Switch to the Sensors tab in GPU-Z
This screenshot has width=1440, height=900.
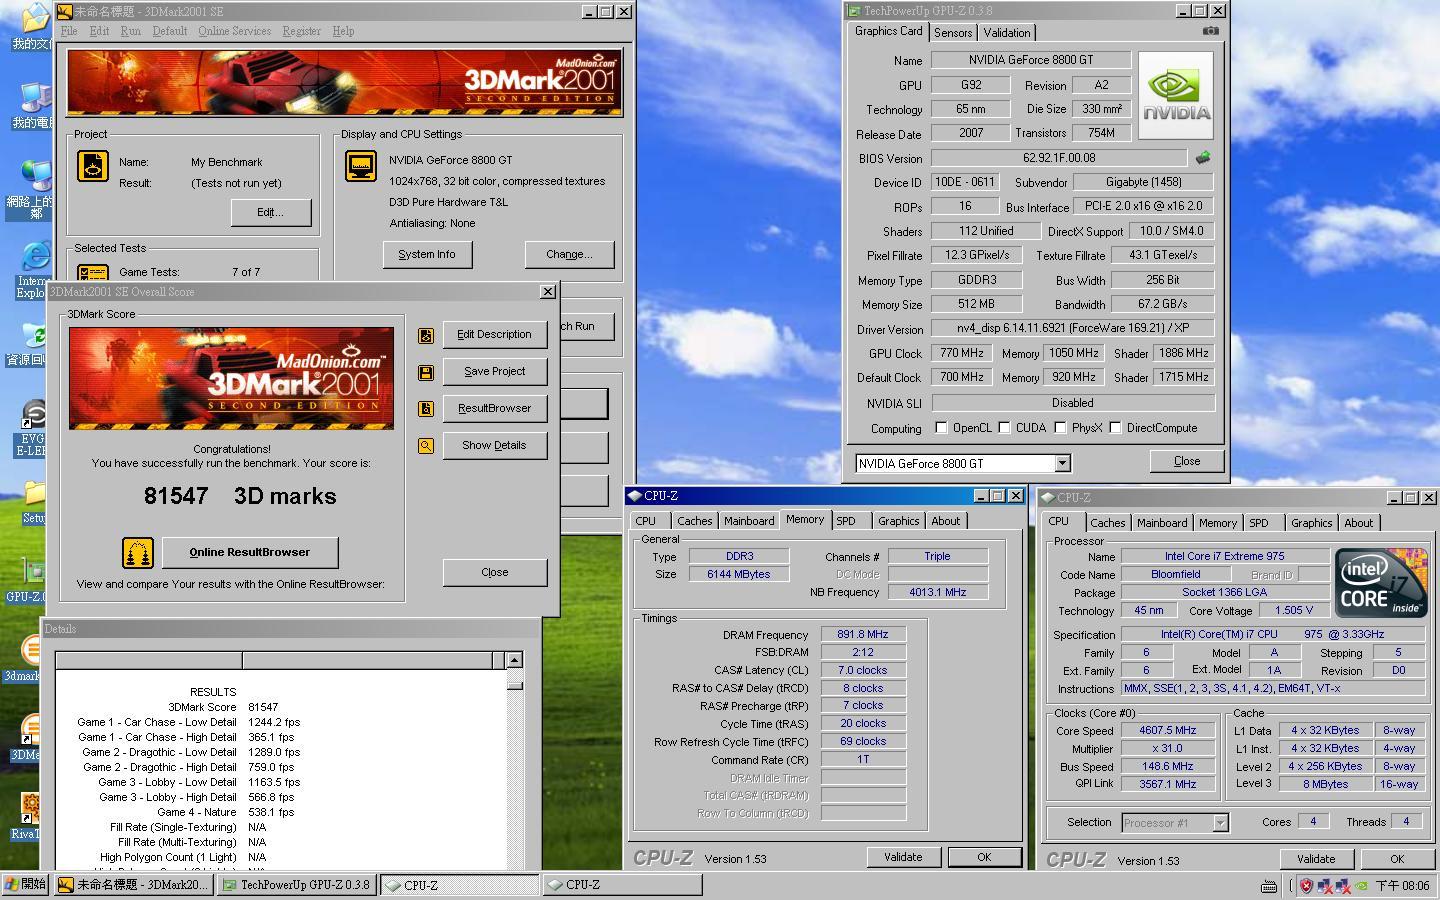click(953, 33)
